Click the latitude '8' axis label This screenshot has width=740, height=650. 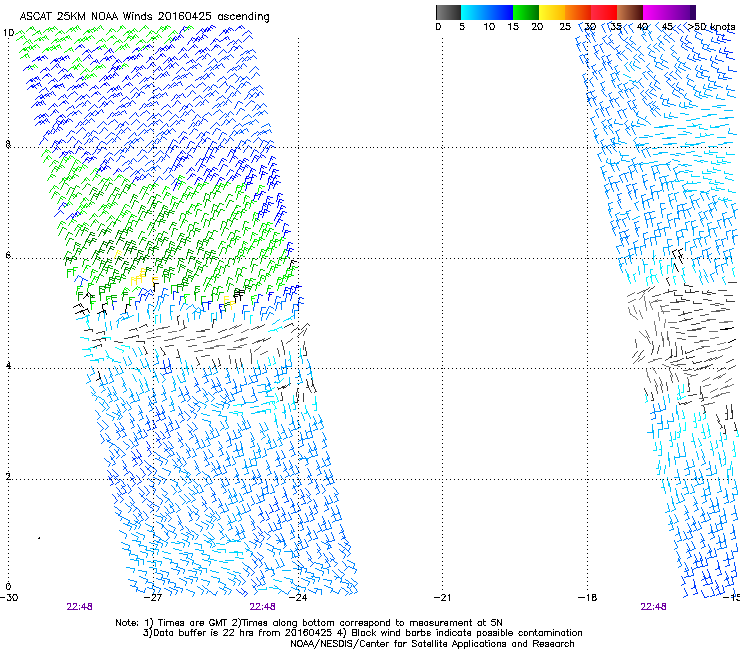tap(8, 144)
